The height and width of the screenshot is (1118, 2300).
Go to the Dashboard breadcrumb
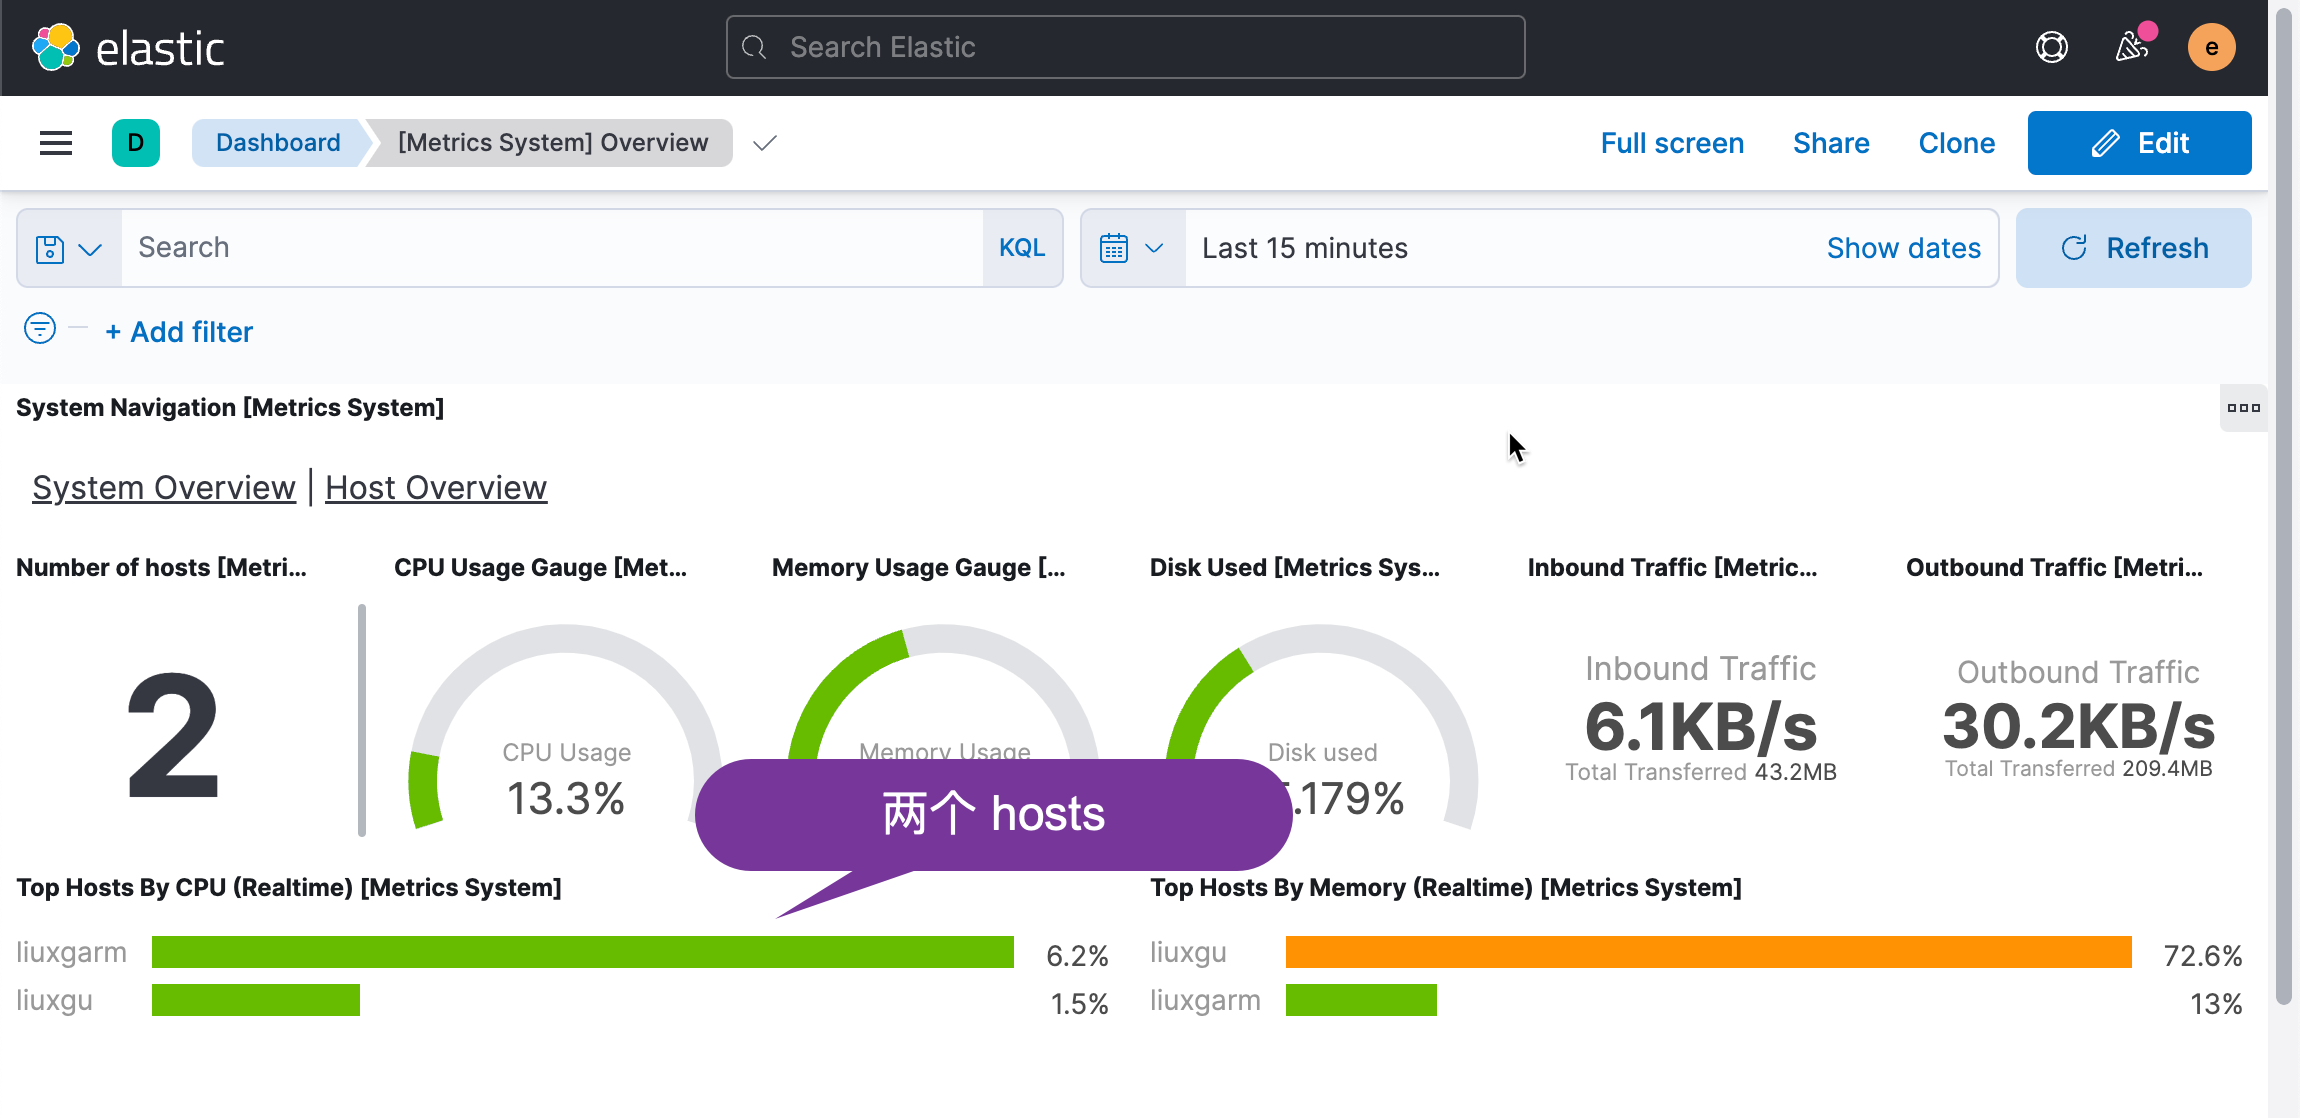(x=278, y=143)
